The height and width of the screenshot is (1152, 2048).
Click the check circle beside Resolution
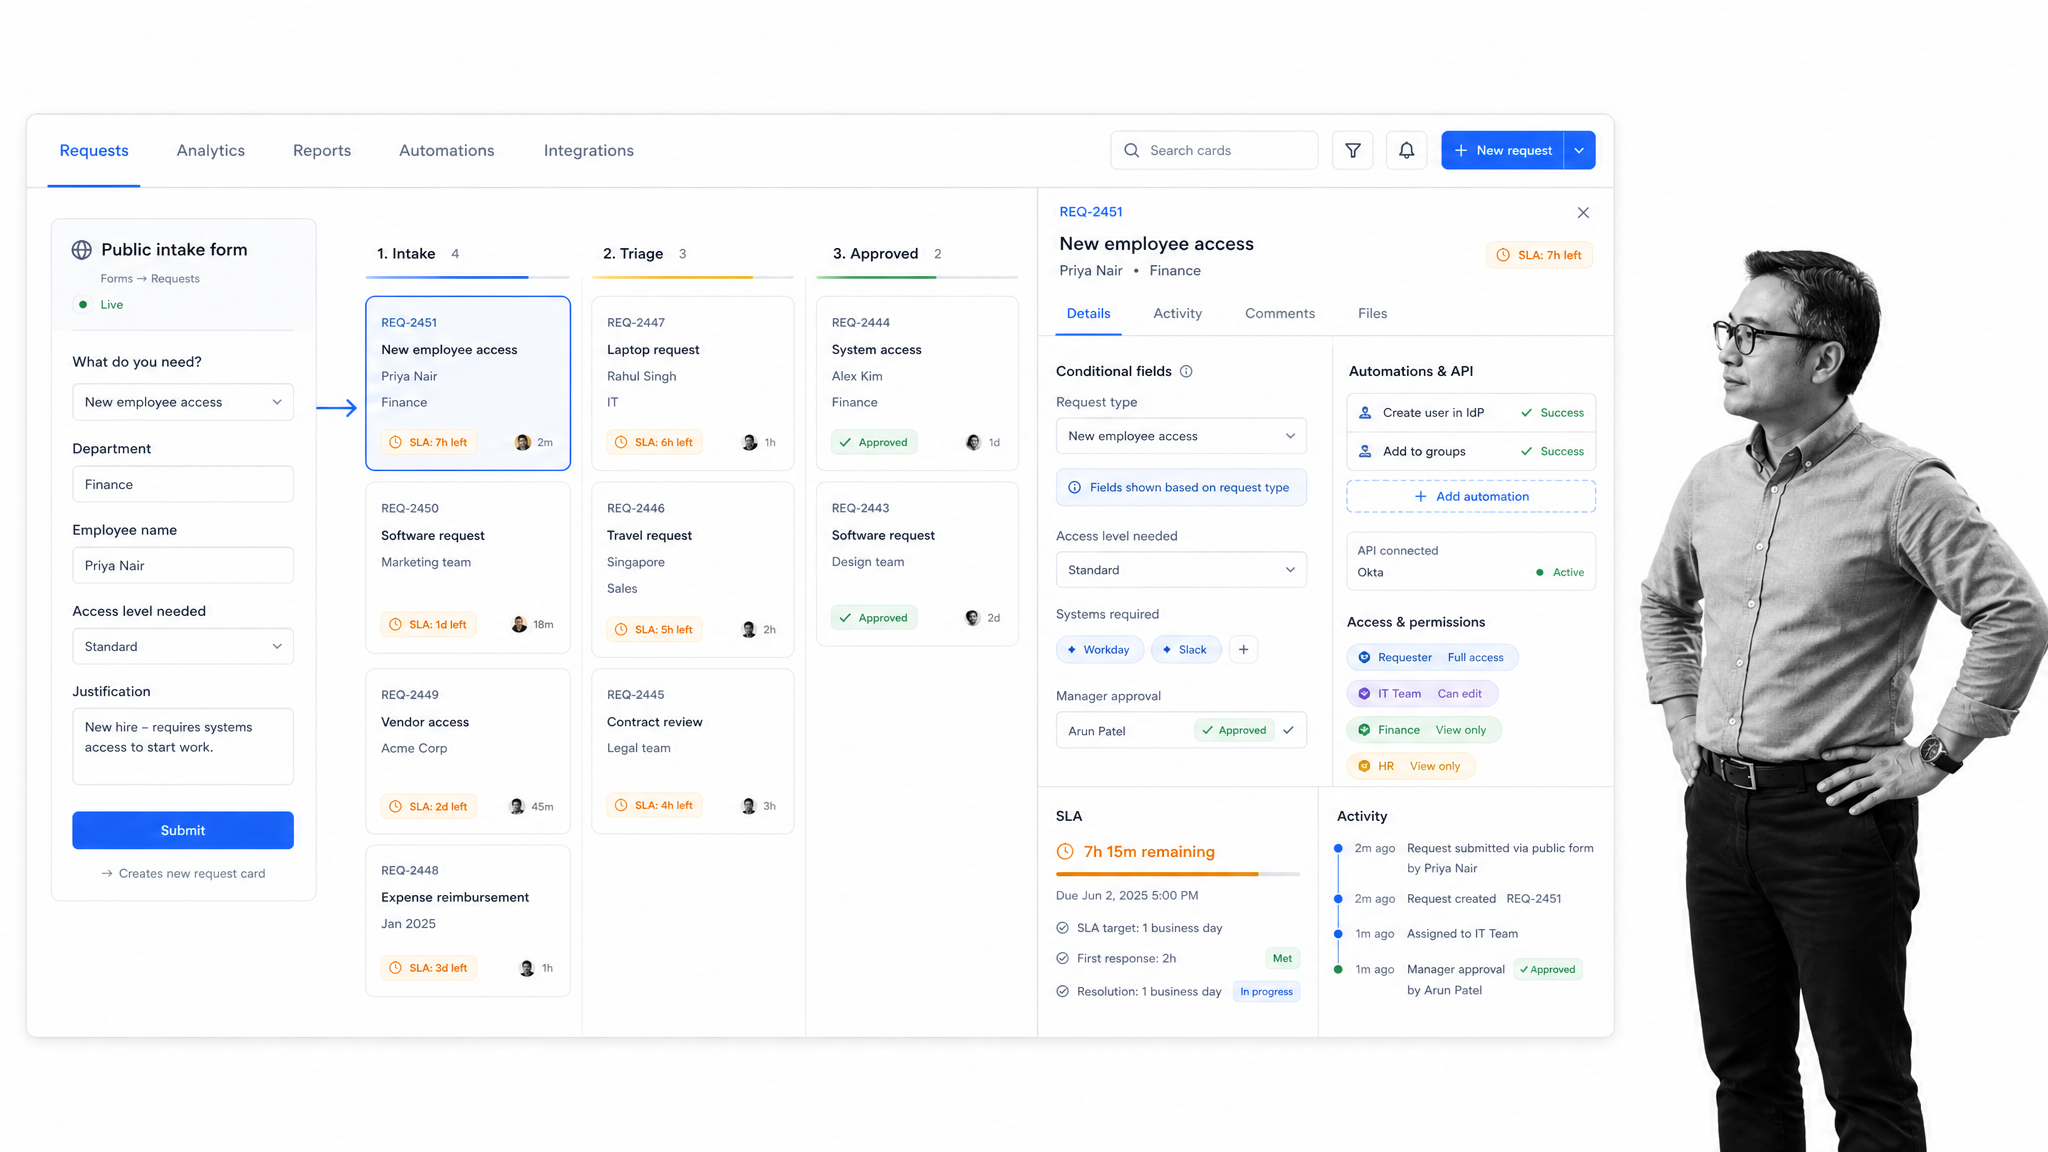(x=1062, y=991)
